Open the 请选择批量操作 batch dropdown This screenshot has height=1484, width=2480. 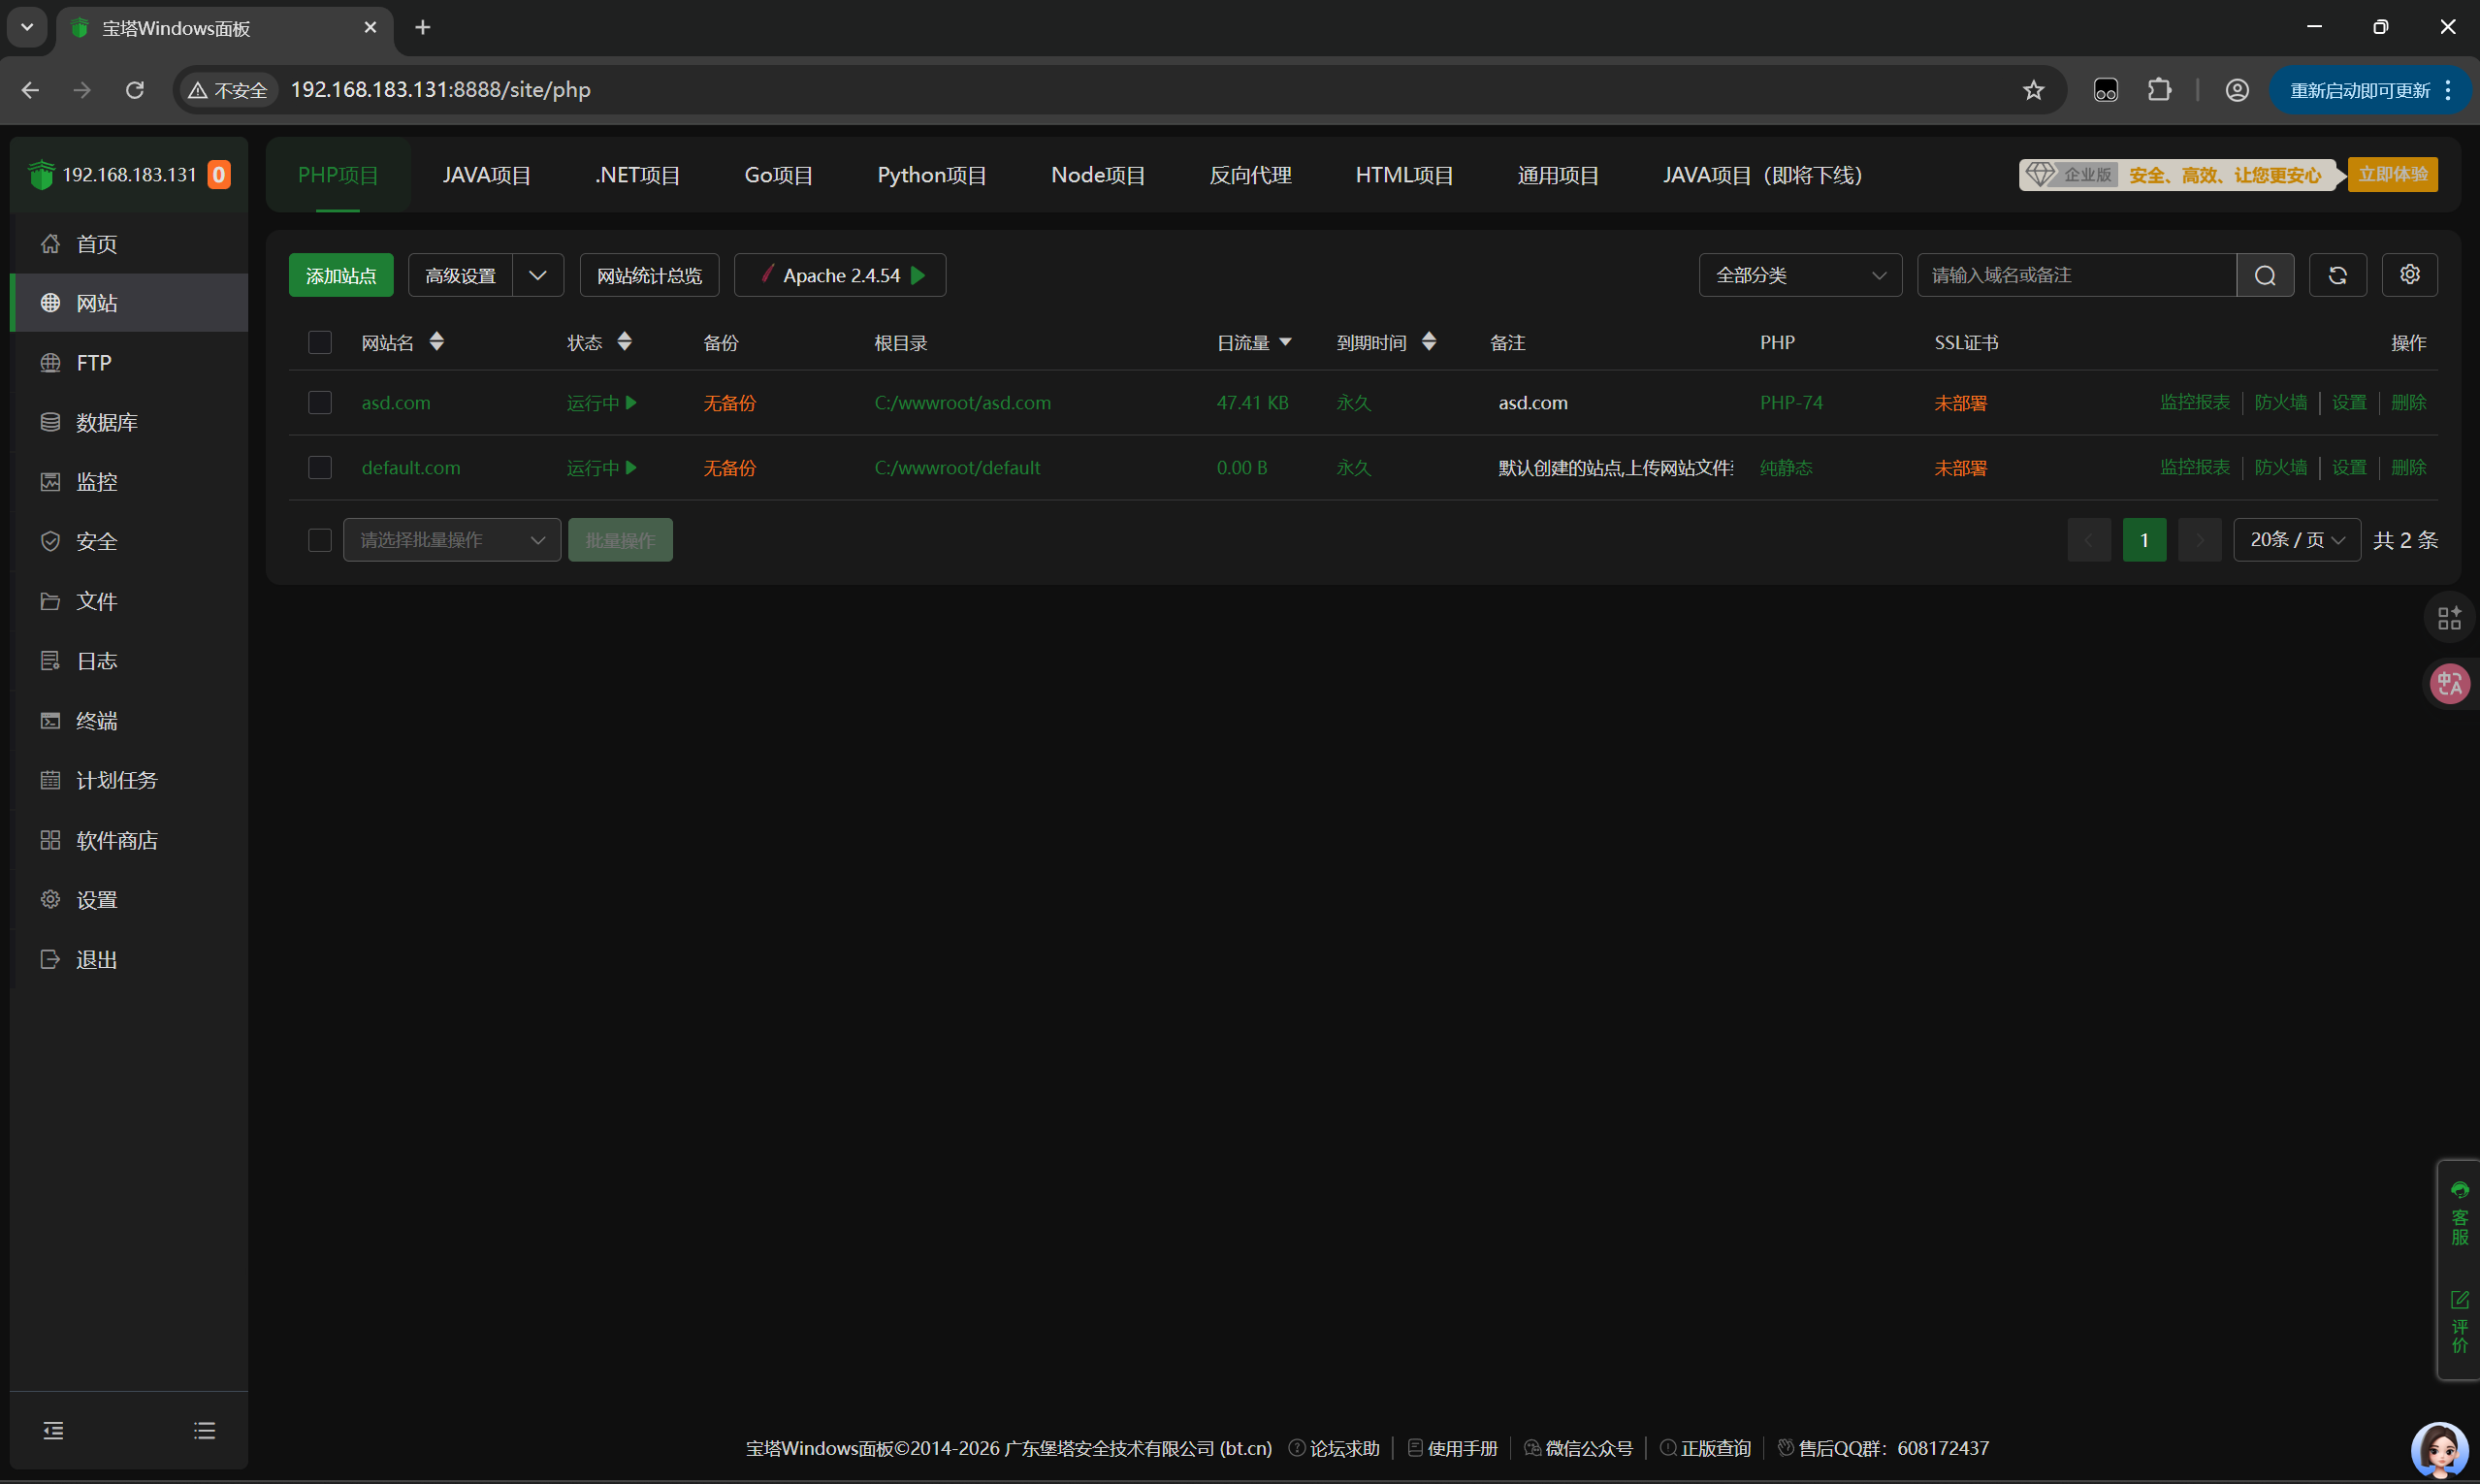(x=451, y=540)
